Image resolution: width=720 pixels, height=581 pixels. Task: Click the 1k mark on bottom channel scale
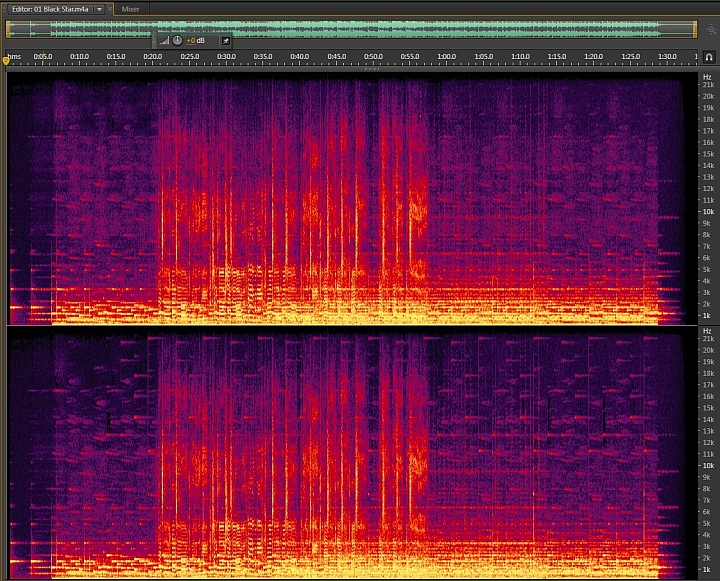[707, 570]
